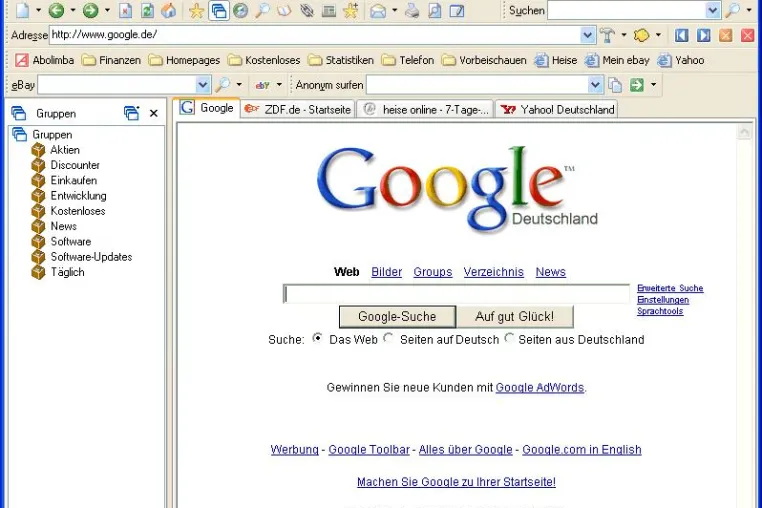Follow the Google AdWords link
Viewport: 762px width, 508px height.
pyautogui.click(x=540, y=387)
